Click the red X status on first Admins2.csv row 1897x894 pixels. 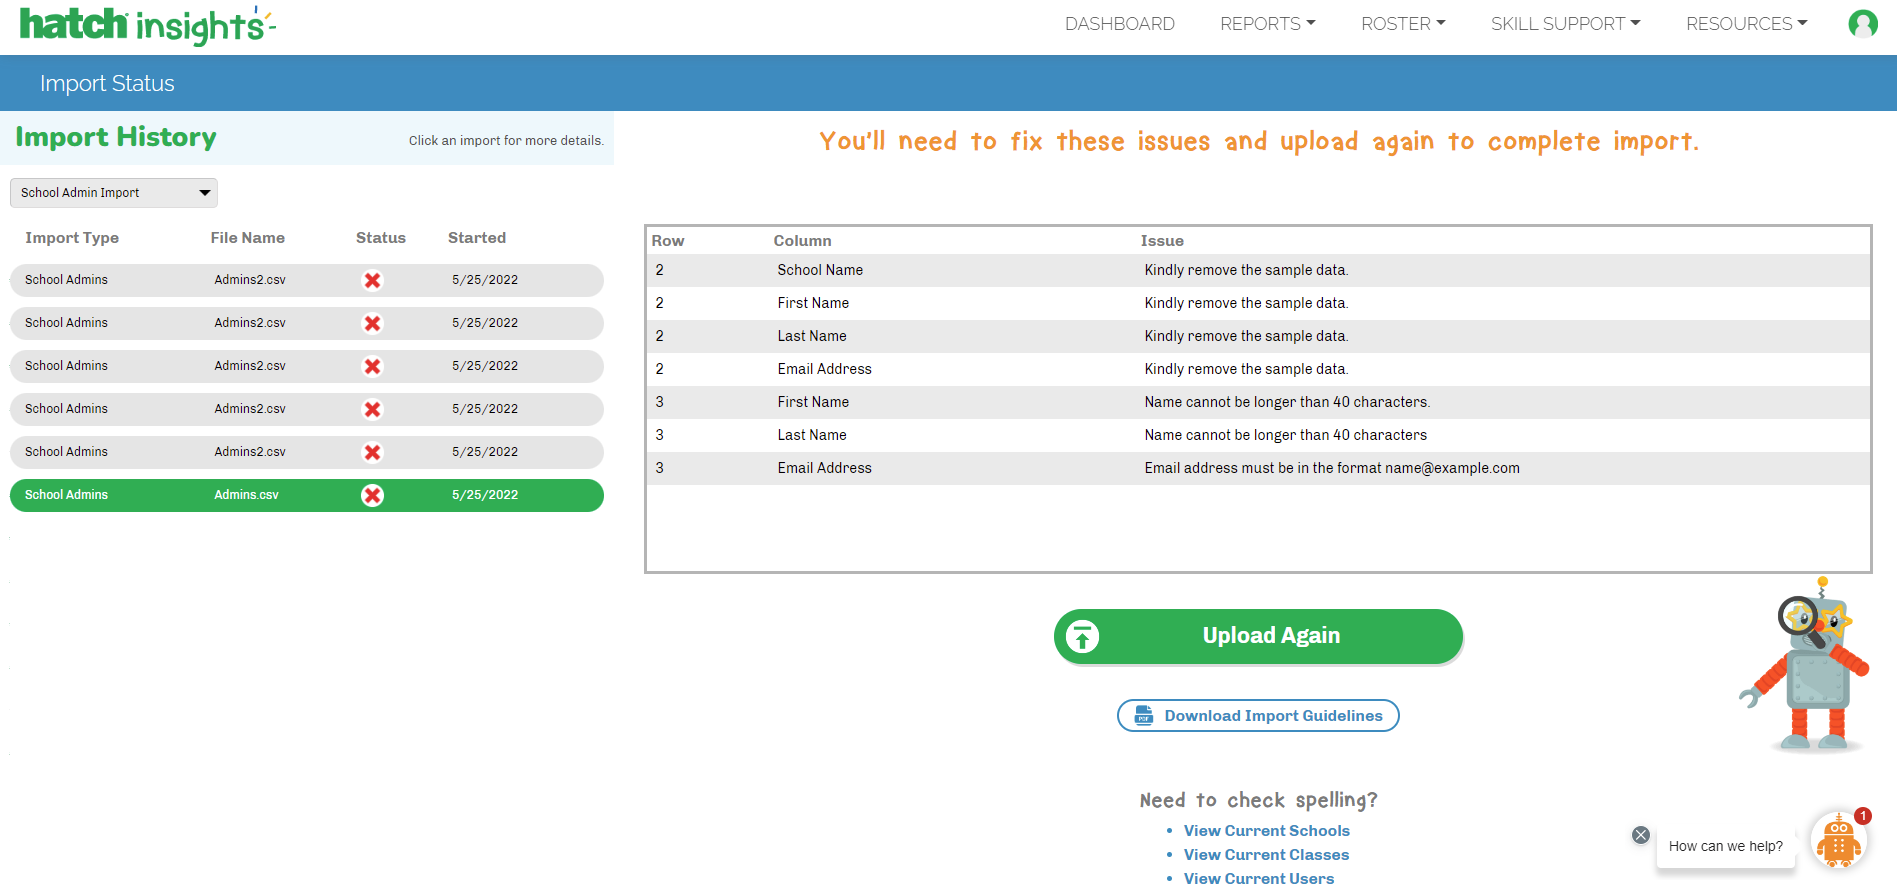click(372, 281)
